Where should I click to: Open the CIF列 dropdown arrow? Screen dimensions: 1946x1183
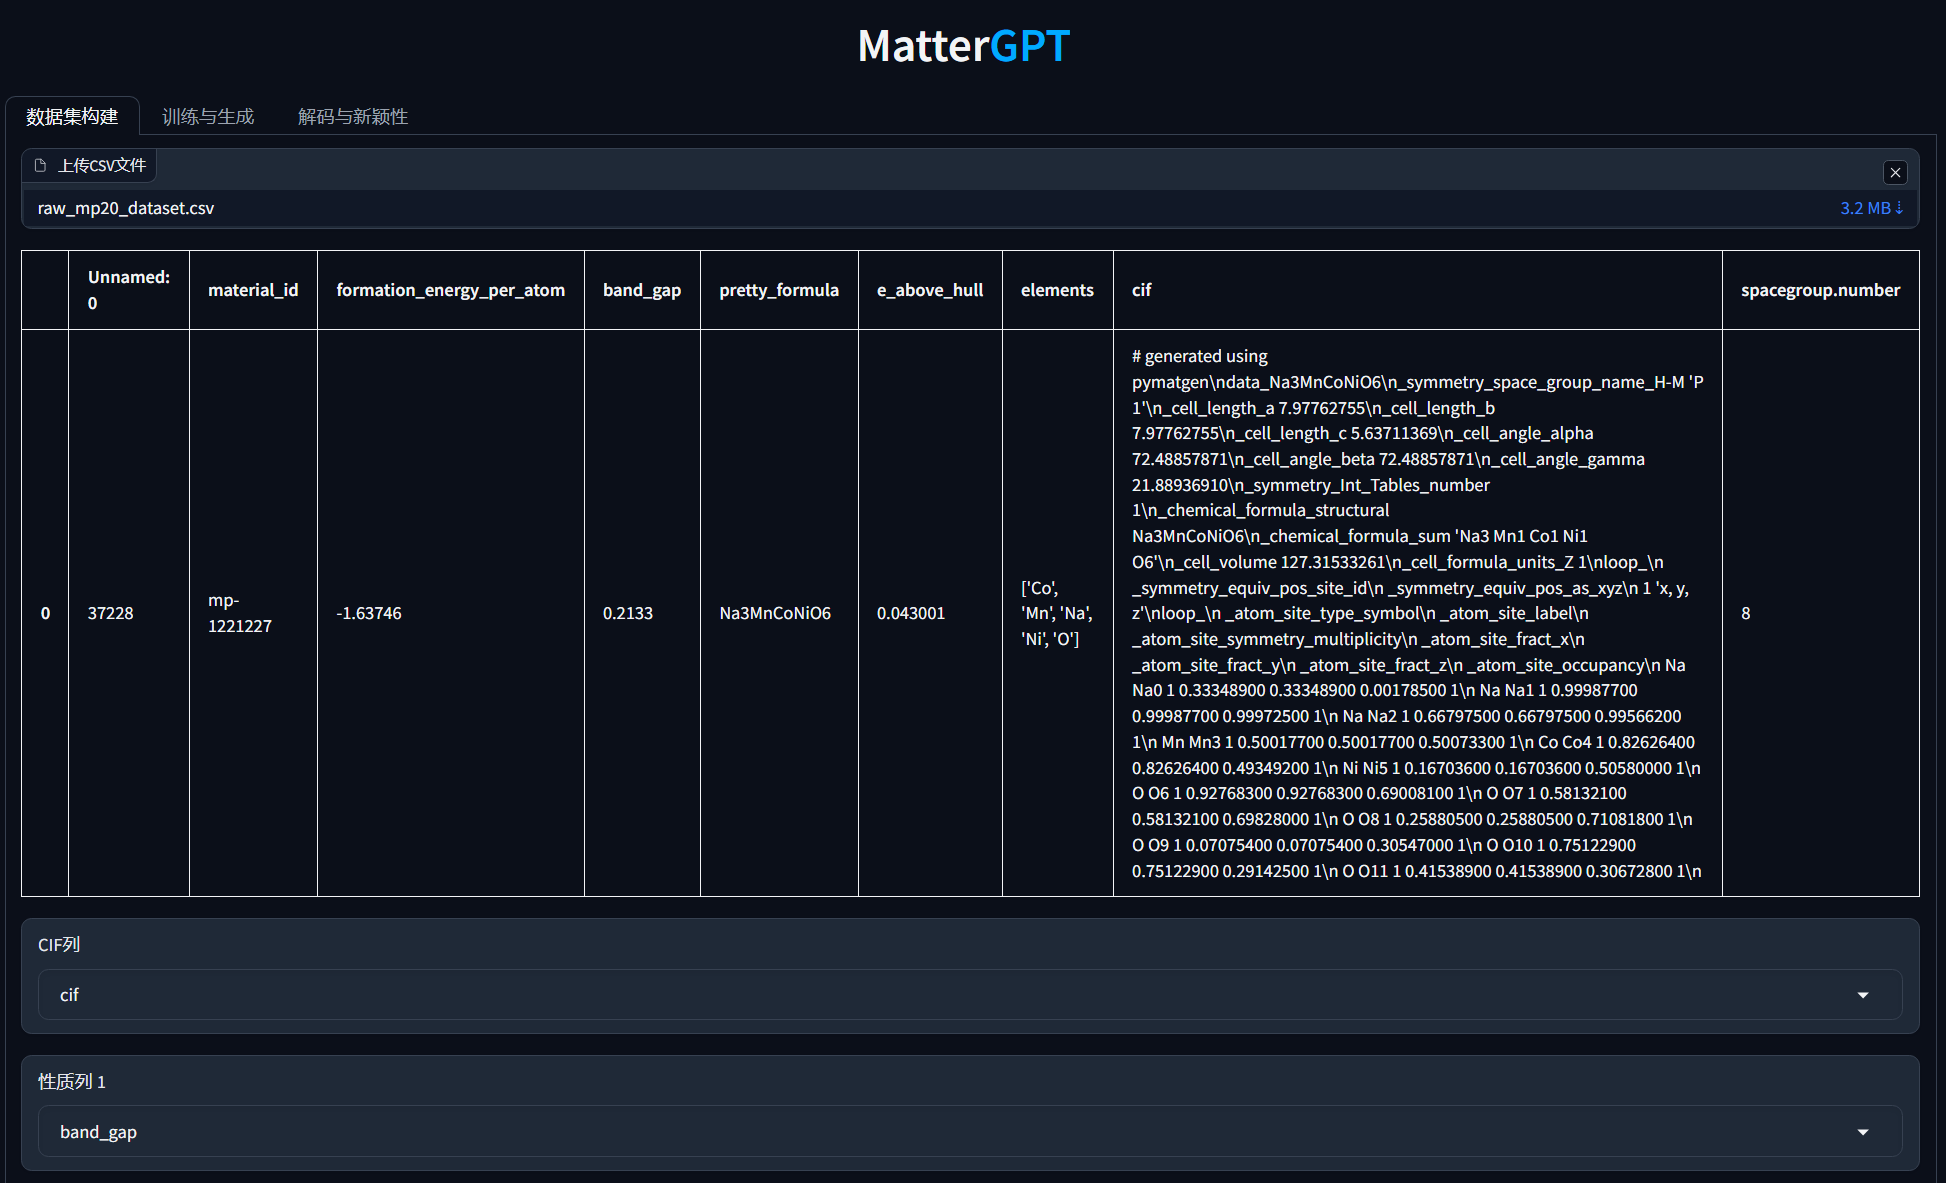pos(1863,995)
